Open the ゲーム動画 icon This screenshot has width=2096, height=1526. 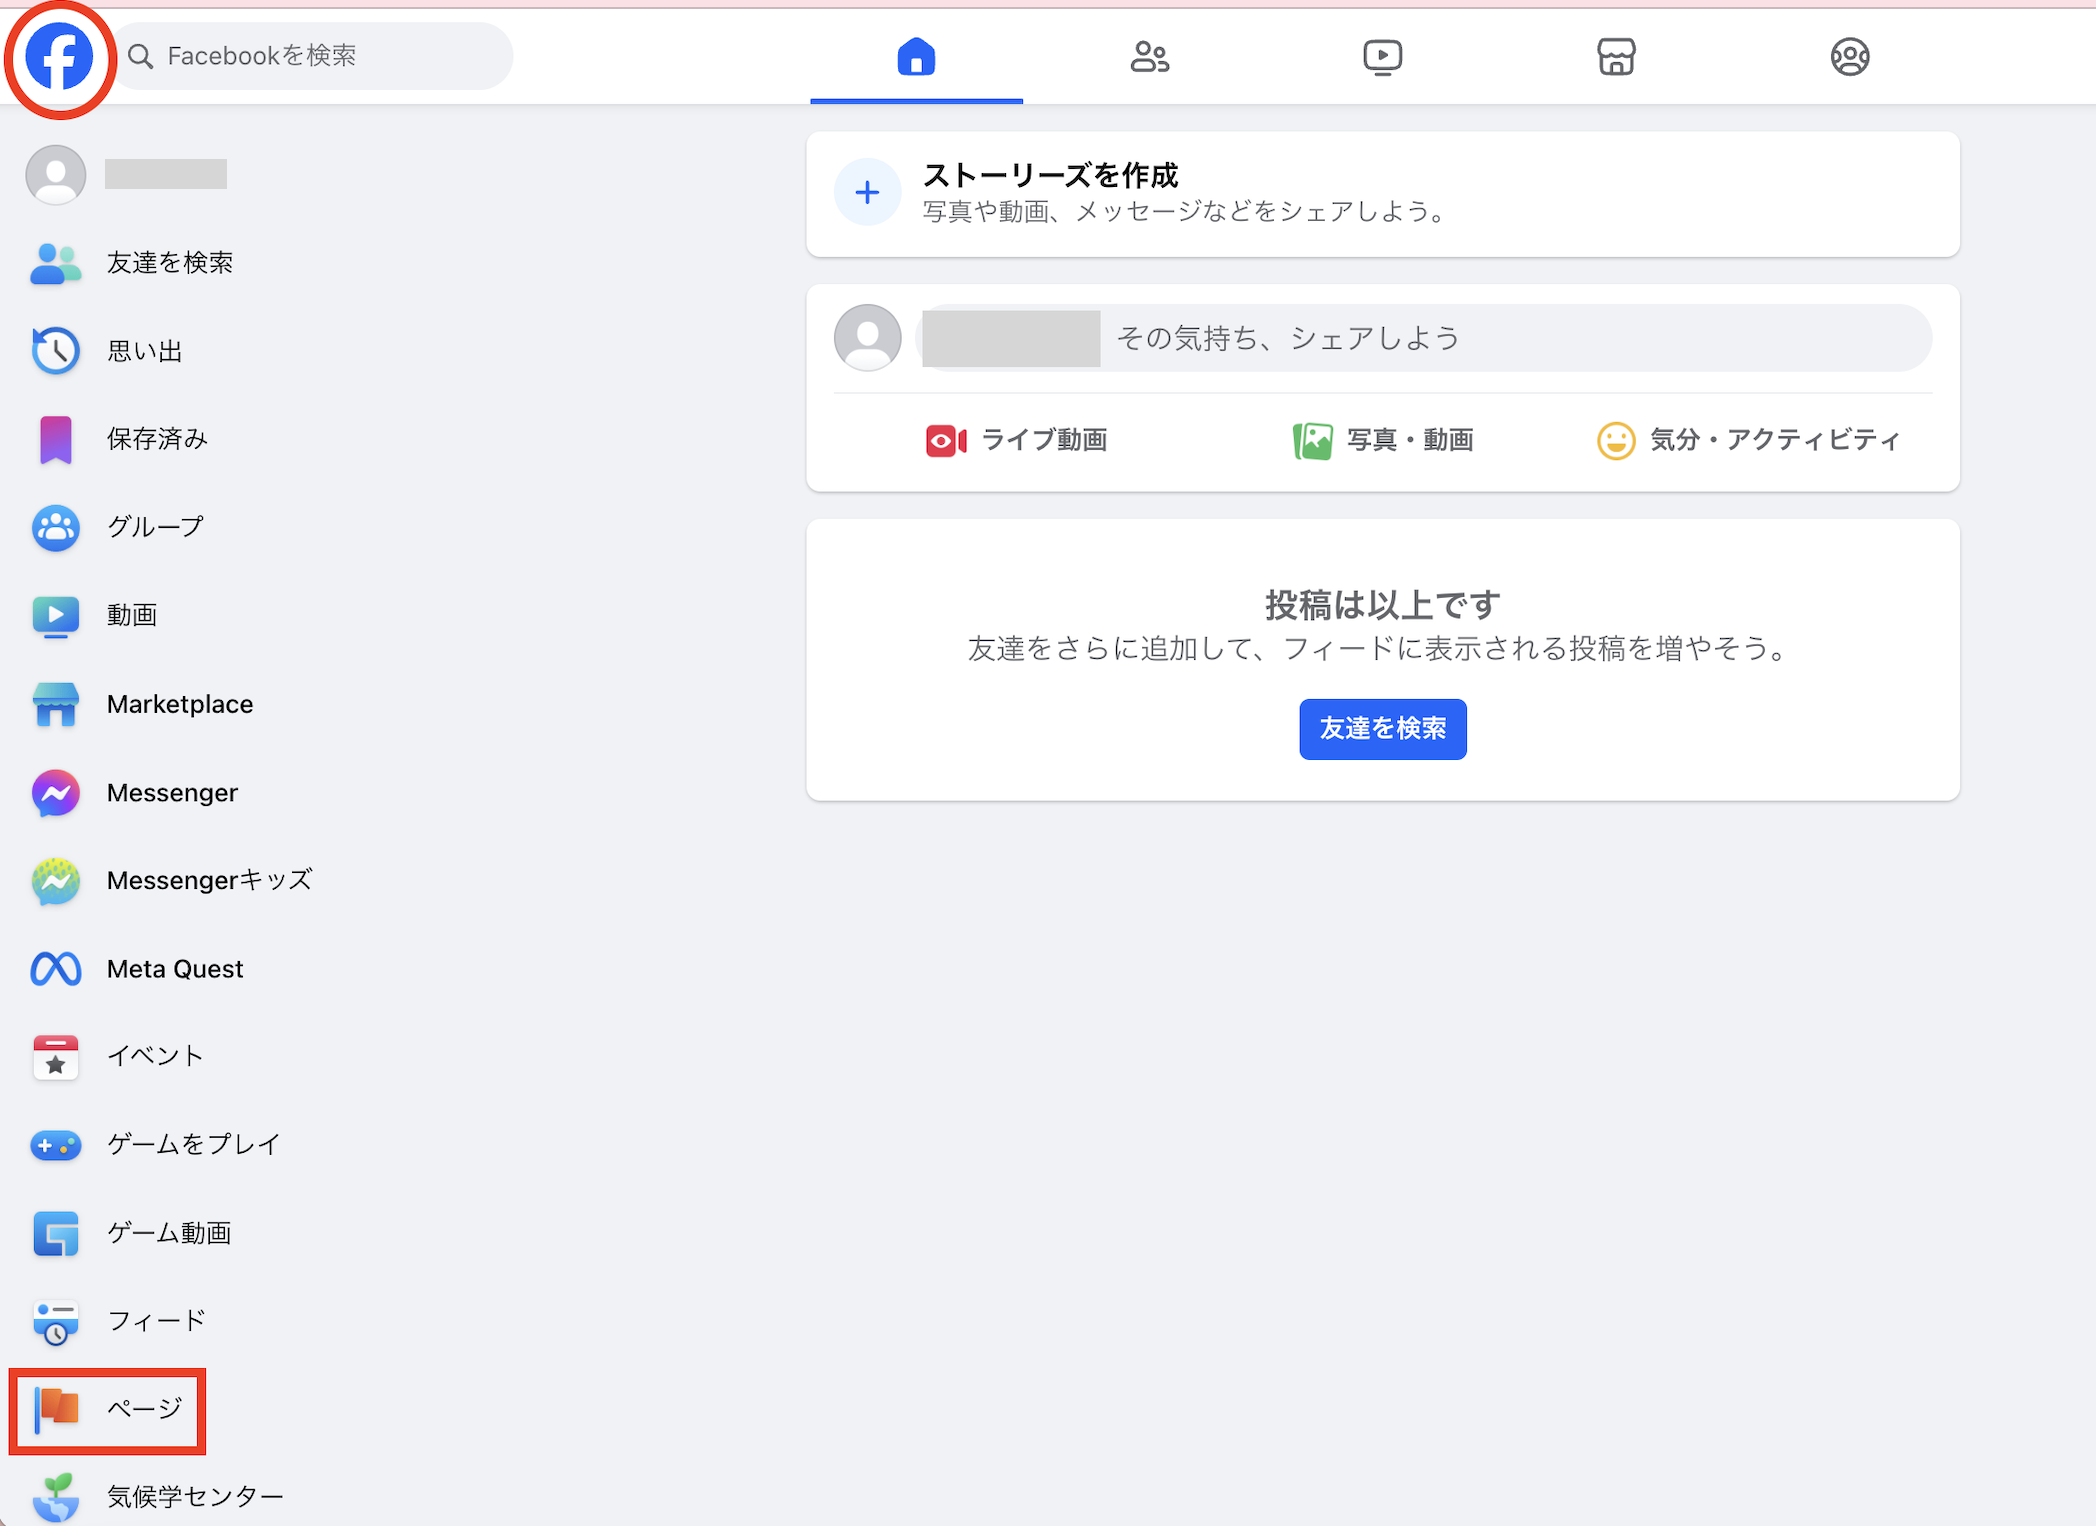click(56, 1233)
